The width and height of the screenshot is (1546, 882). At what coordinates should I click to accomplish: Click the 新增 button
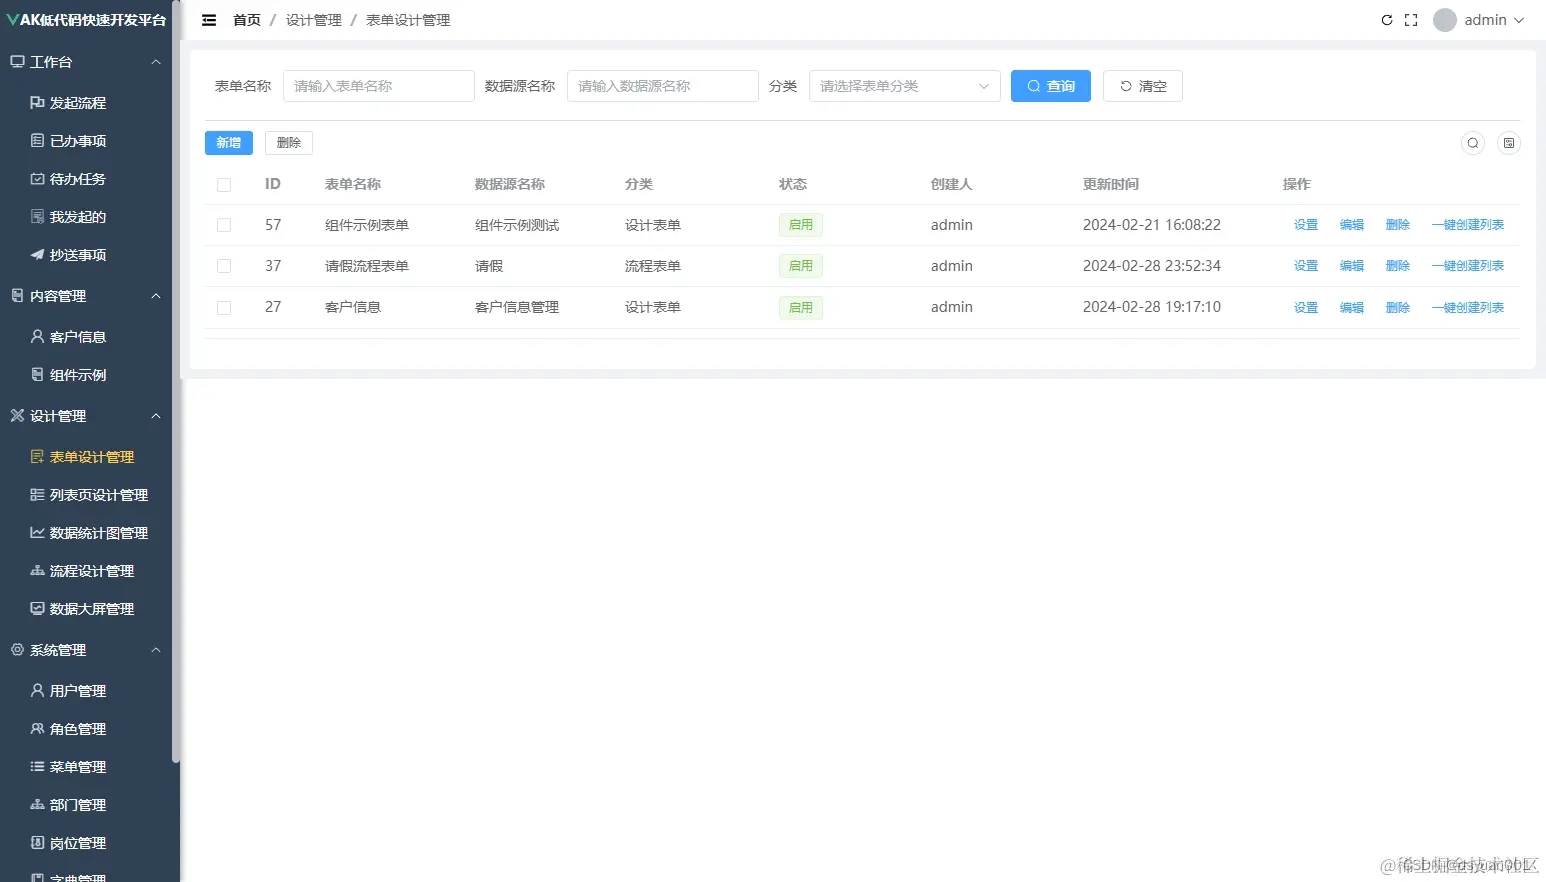coord(228,142)
